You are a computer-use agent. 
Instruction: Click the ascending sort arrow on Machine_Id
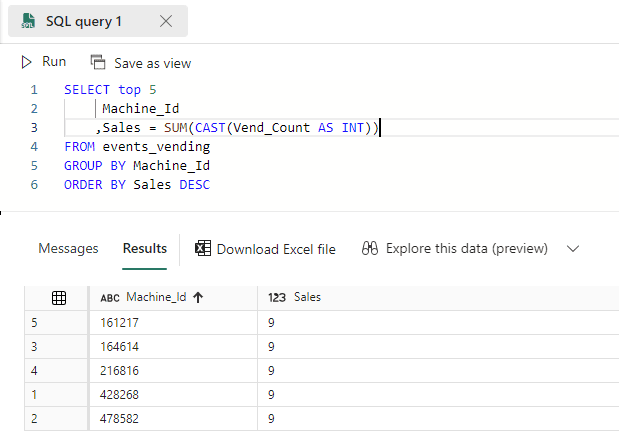pos(198,297)
